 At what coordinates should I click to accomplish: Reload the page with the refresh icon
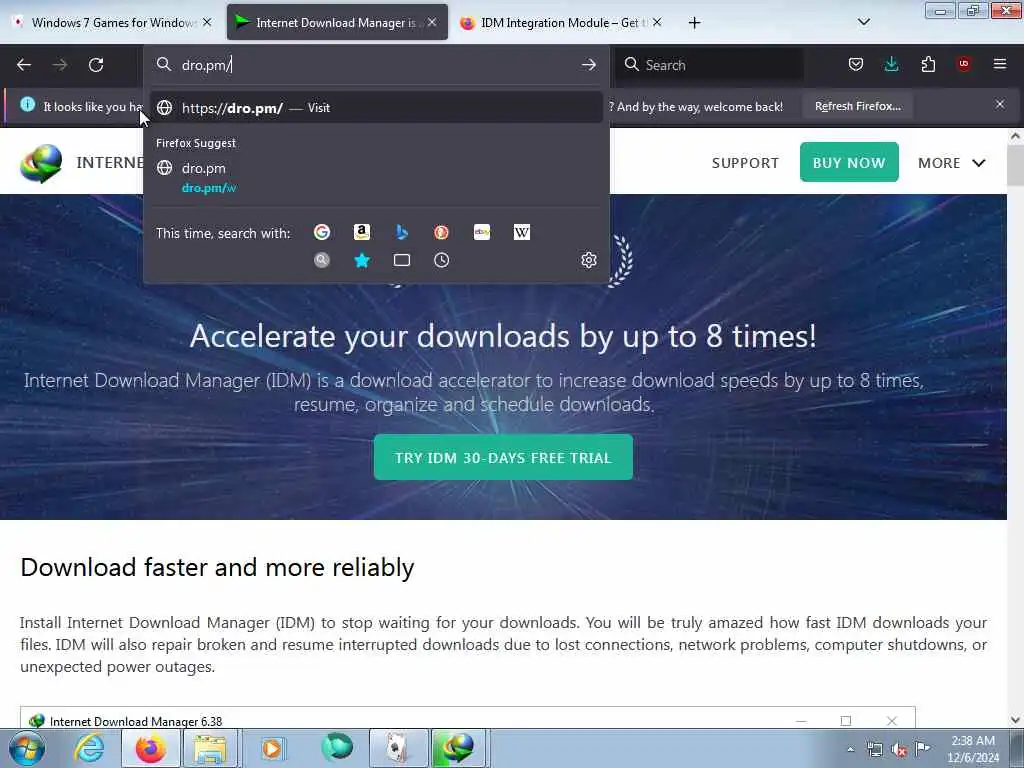[x=96, y=65]
